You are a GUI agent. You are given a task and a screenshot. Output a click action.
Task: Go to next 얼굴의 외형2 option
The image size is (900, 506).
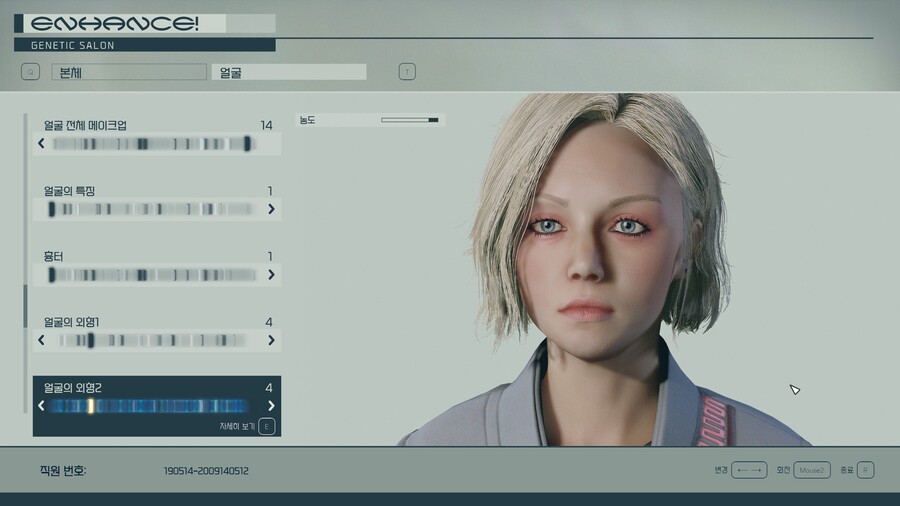tap(271, 405)
